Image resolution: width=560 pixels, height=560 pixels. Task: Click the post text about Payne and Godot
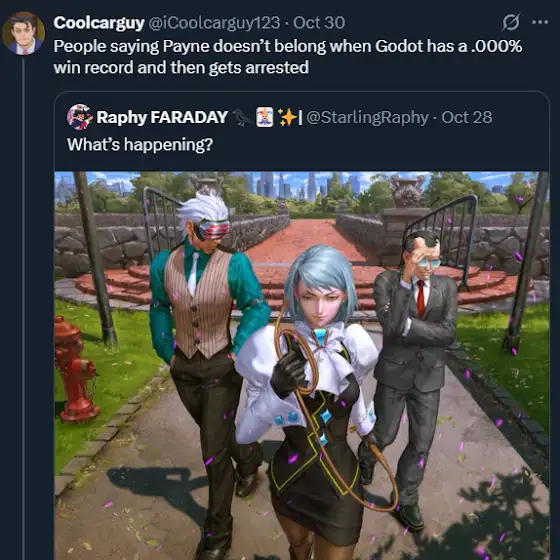pyautogui.click(x=288, y=57)
